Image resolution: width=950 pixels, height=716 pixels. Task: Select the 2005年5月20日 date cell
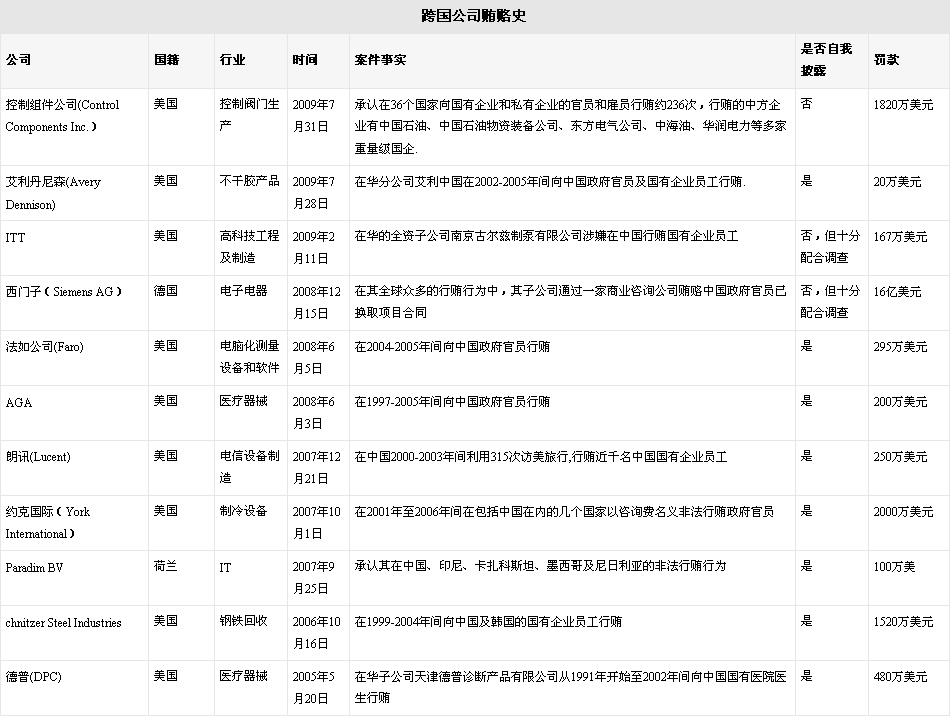308,686
